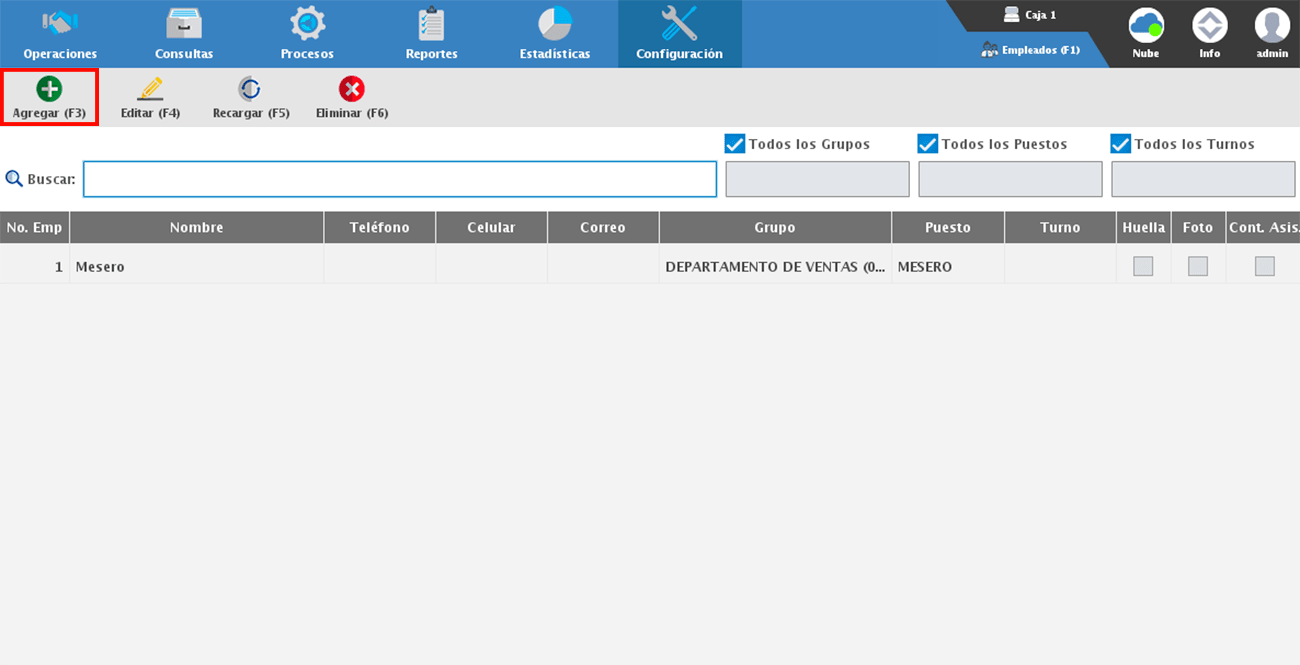Uncheck Todos los Grupos checkbox
Image resolution: width=1300 pixels, height=665 pixels.
pyautogui.click(x=735, y=144)
